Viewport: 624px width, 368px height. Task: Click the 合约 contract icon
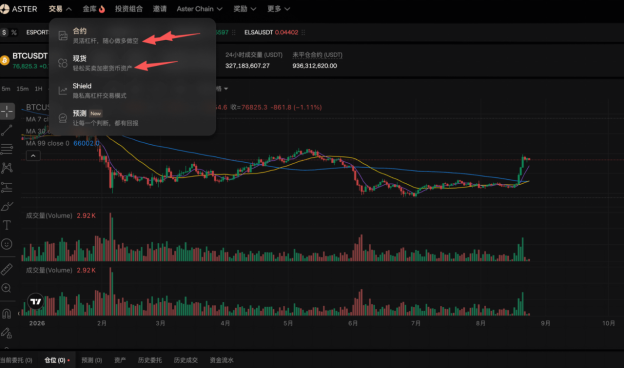point(63,36)
